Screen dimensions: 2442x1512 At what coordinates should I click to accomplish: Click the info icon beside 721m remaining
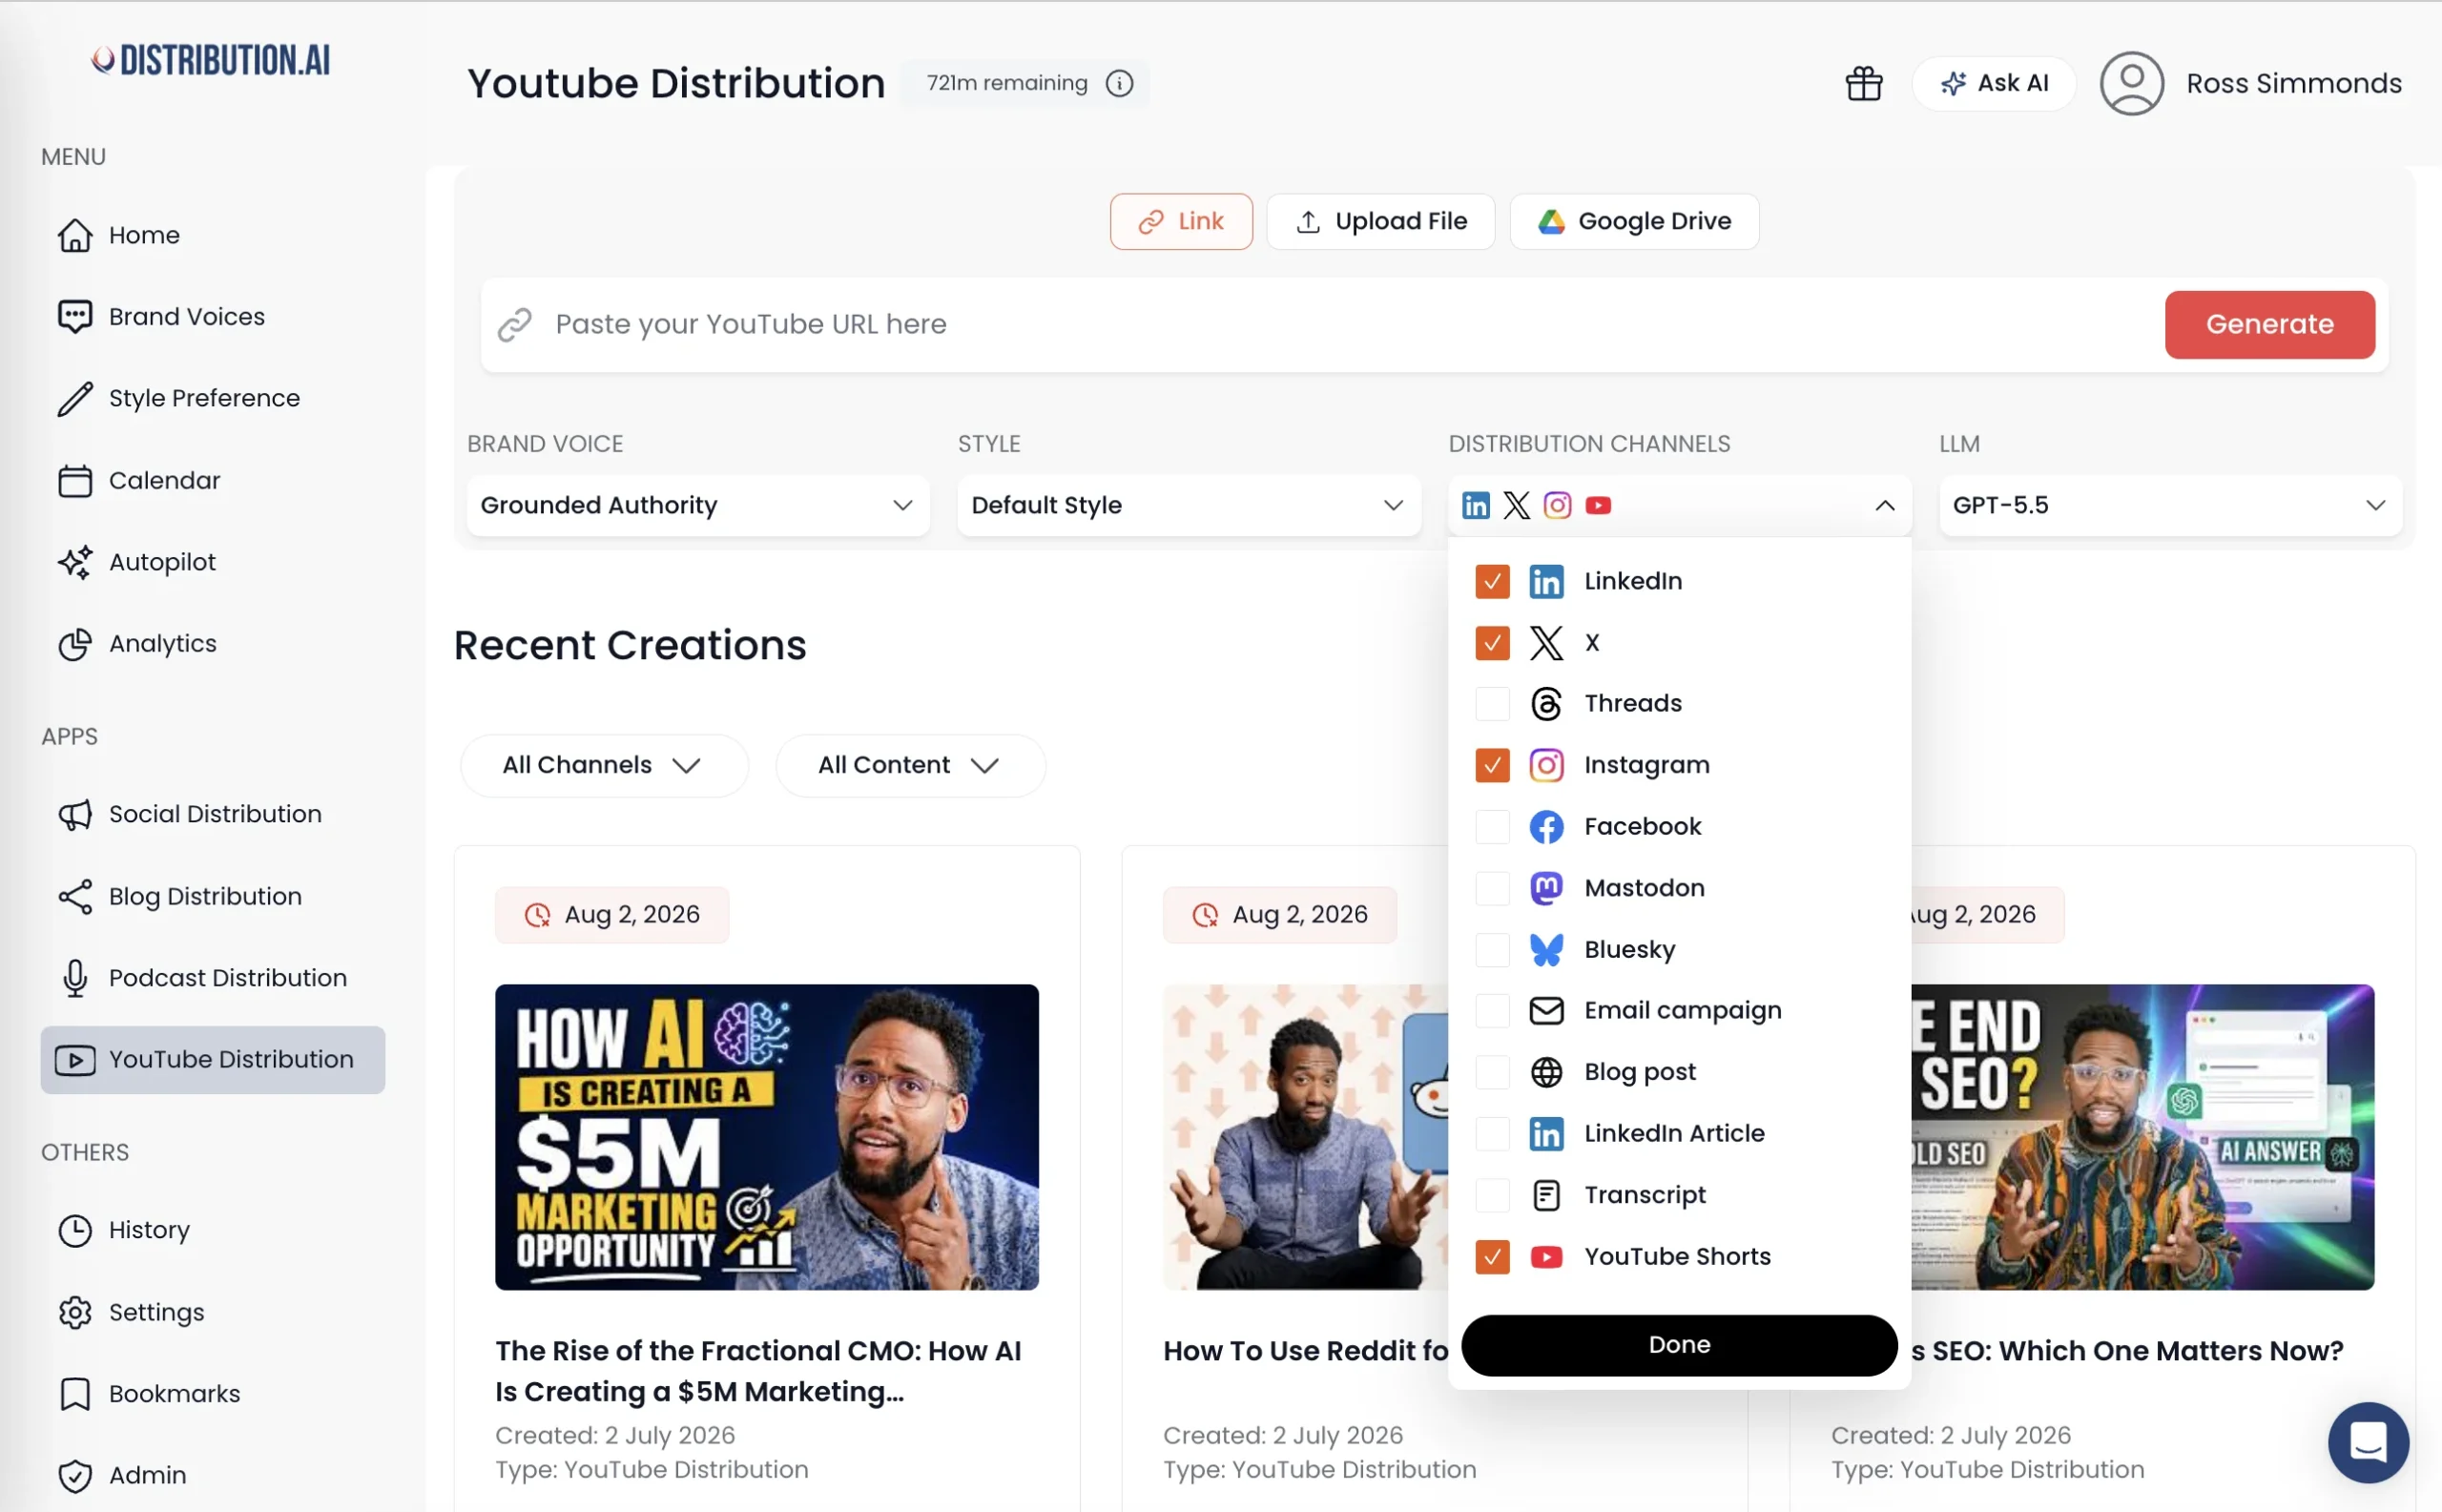pyautogui.click(x=1119, y=83)
